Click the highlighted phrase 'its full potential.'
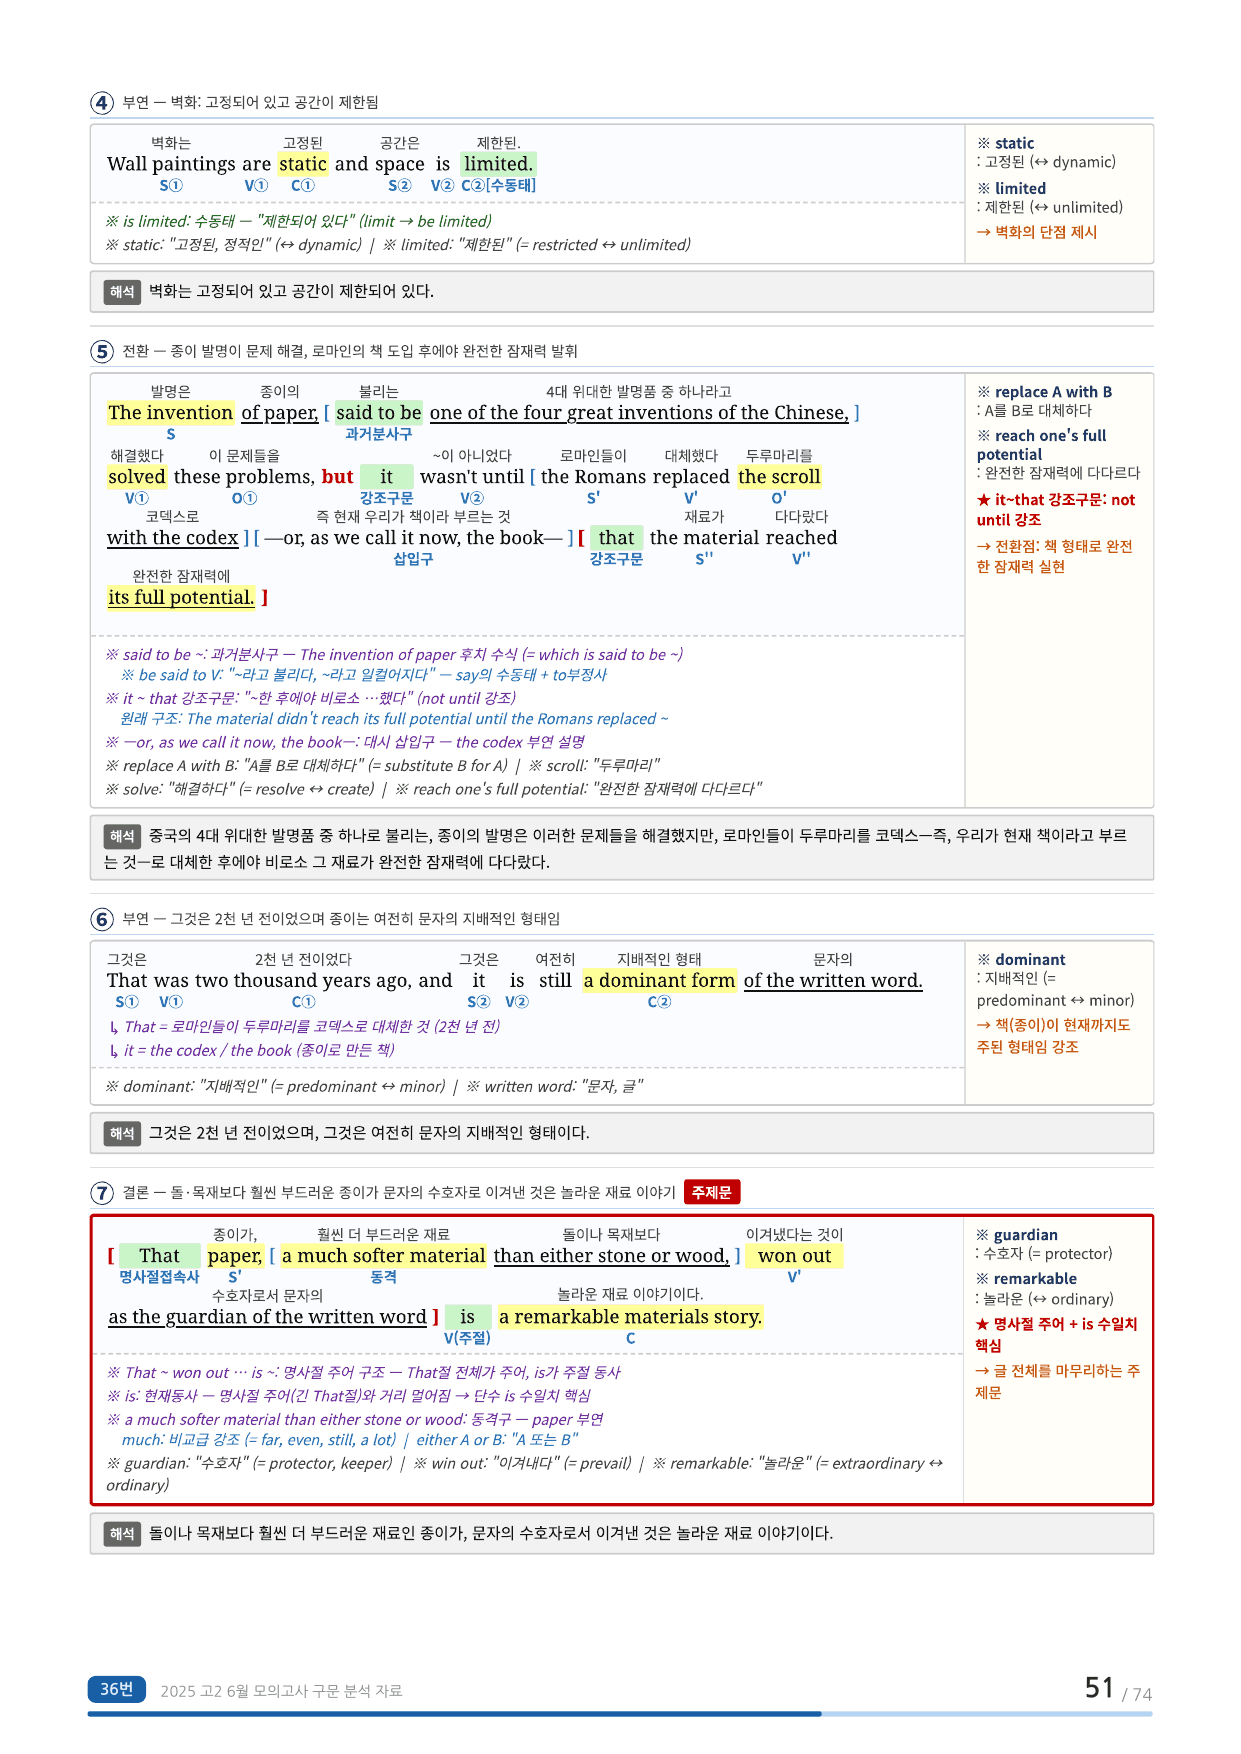The image size is (1241, 1754). [x=181, y=598]
